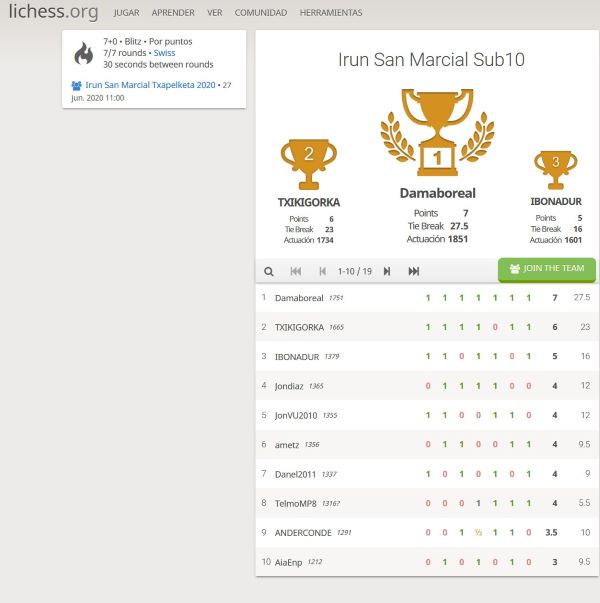Open the VER menu

click(x=215, y=13)
